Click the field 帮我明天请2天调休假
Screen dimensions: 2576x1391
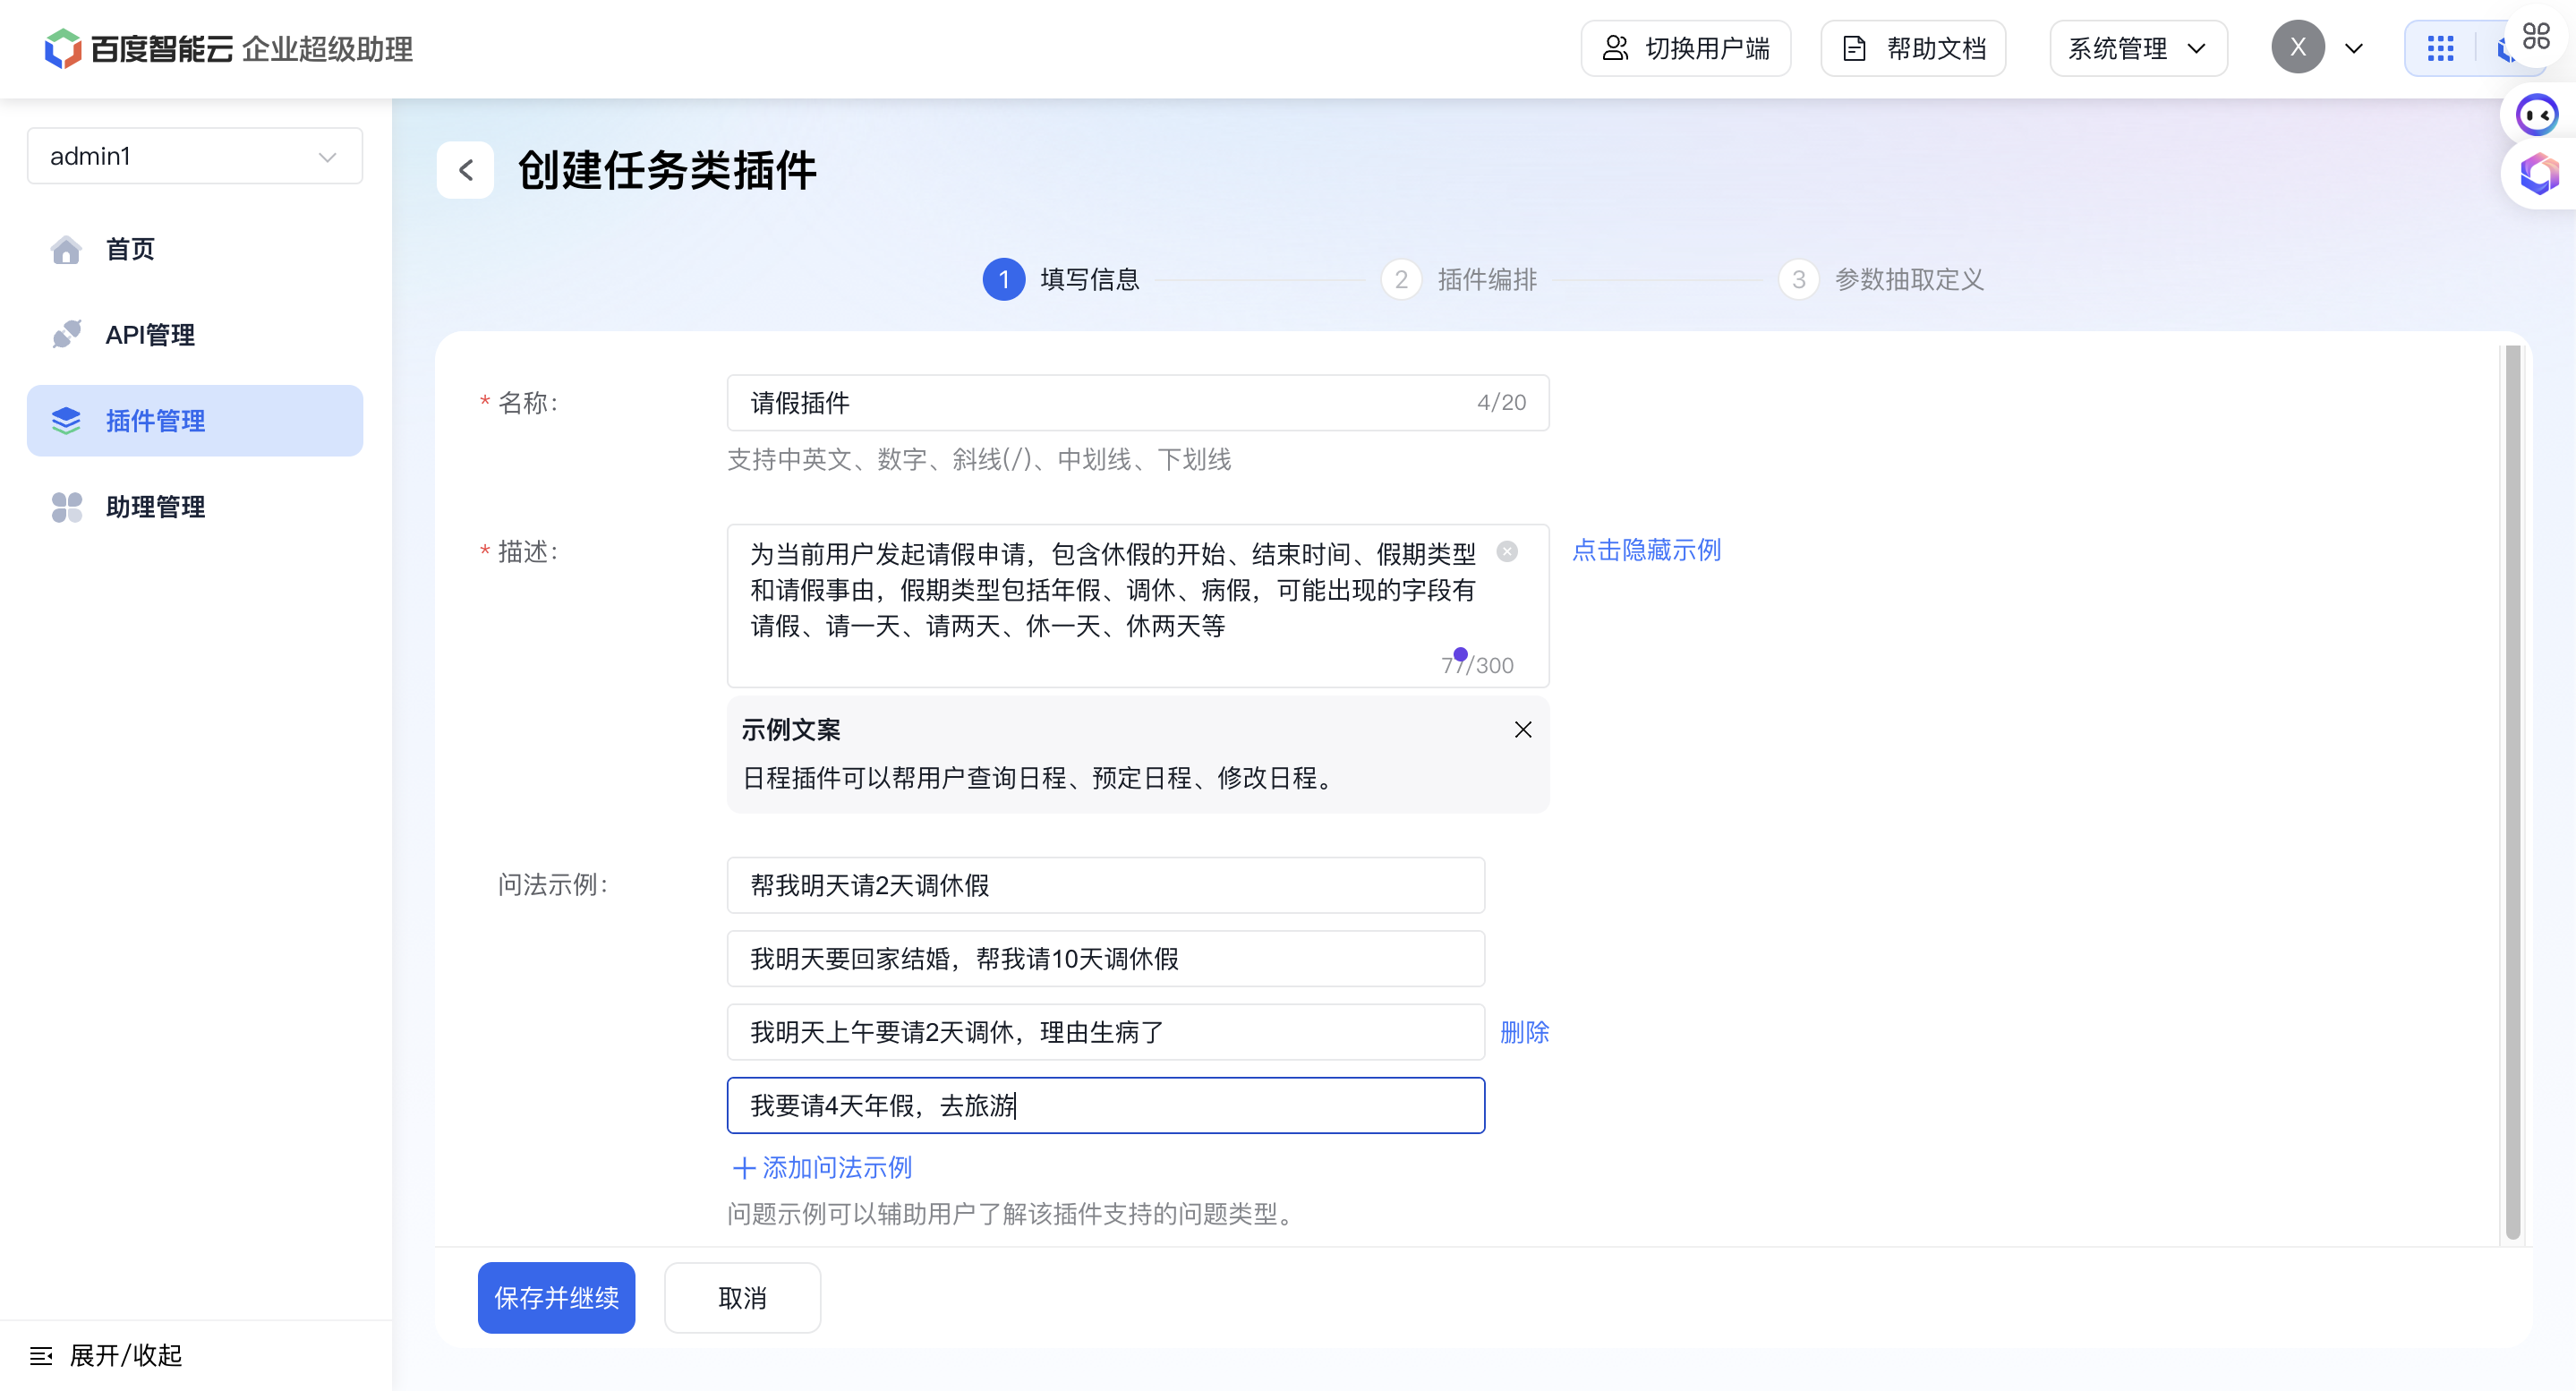coord(1106,885)
